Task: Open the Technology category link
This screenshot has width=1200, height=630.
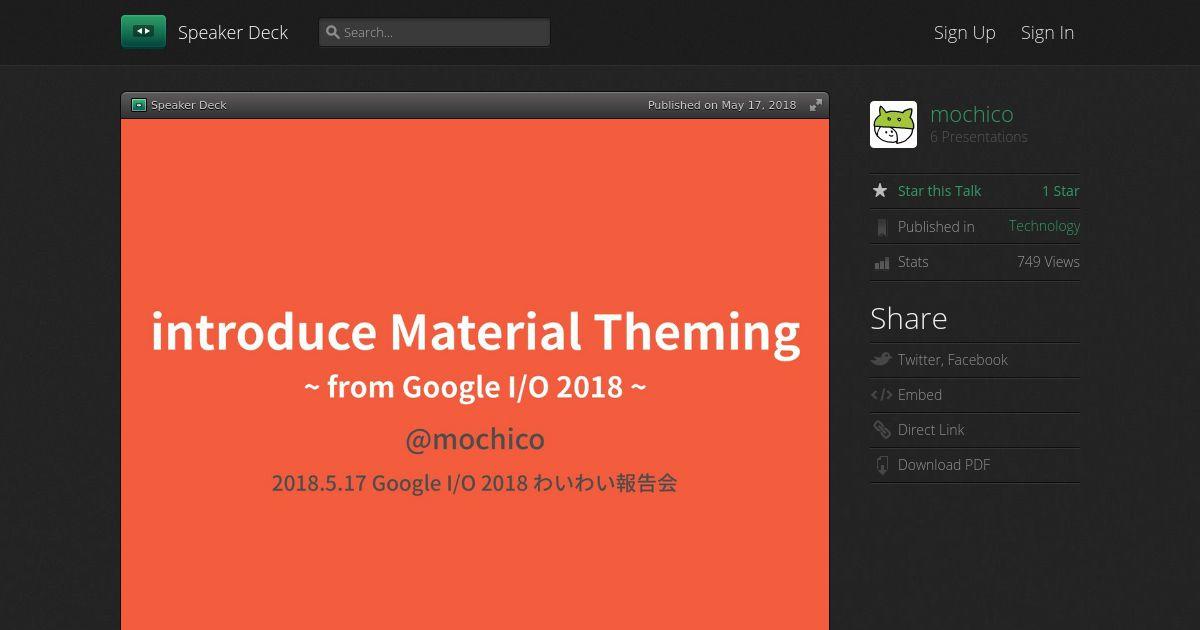Action: (x=1044, y=226)
